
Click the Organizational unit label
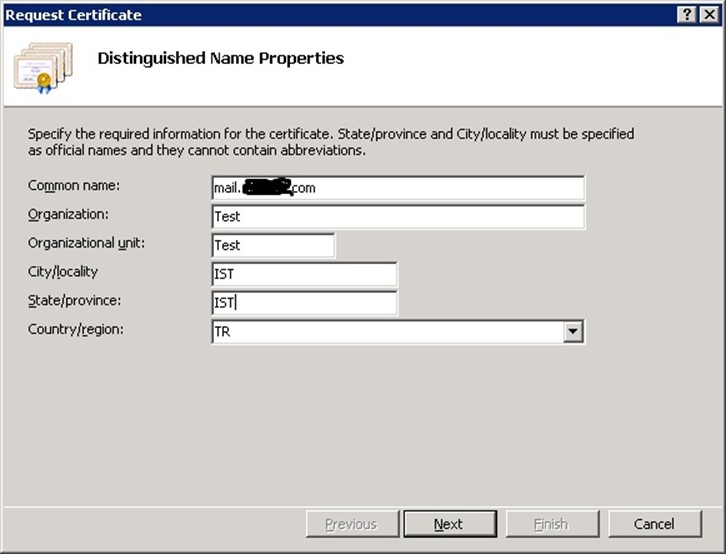[x=86, y=243]
